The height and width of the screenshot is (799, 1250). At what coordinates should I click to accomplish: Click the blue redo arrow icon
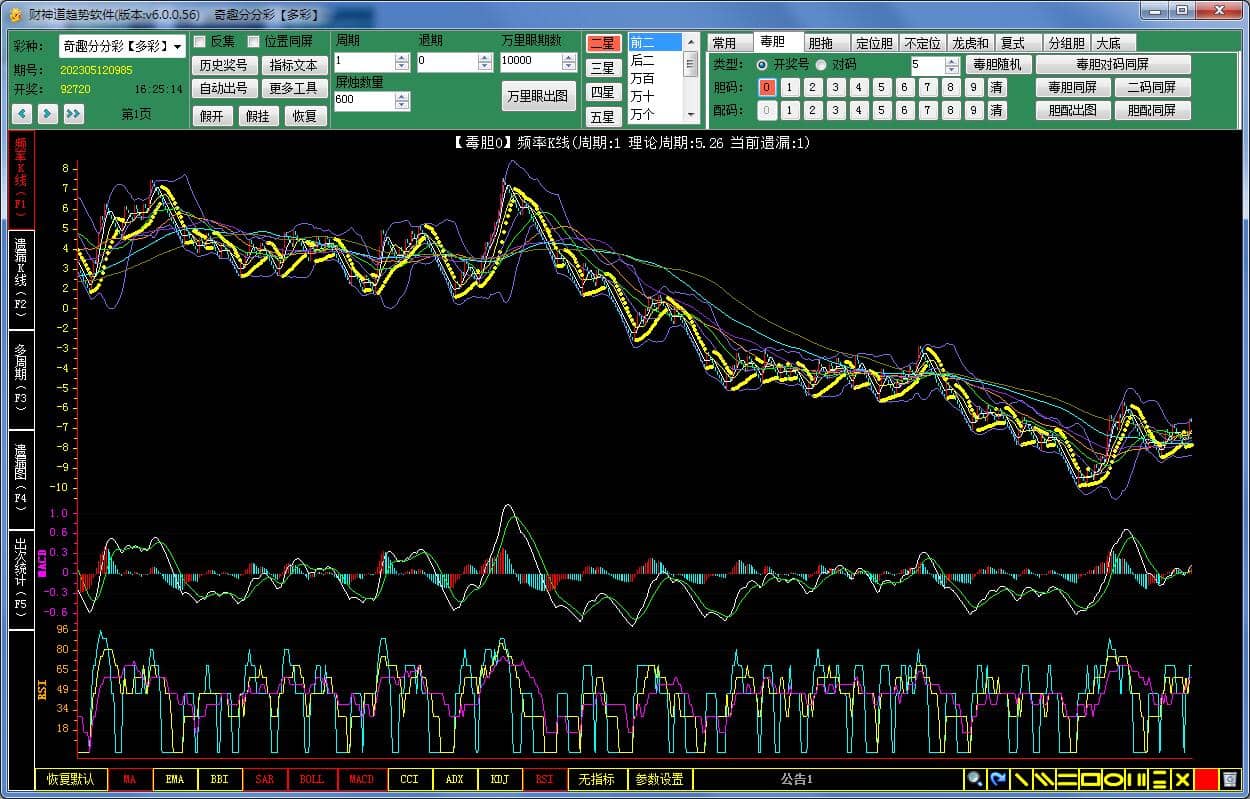point(998,779)
